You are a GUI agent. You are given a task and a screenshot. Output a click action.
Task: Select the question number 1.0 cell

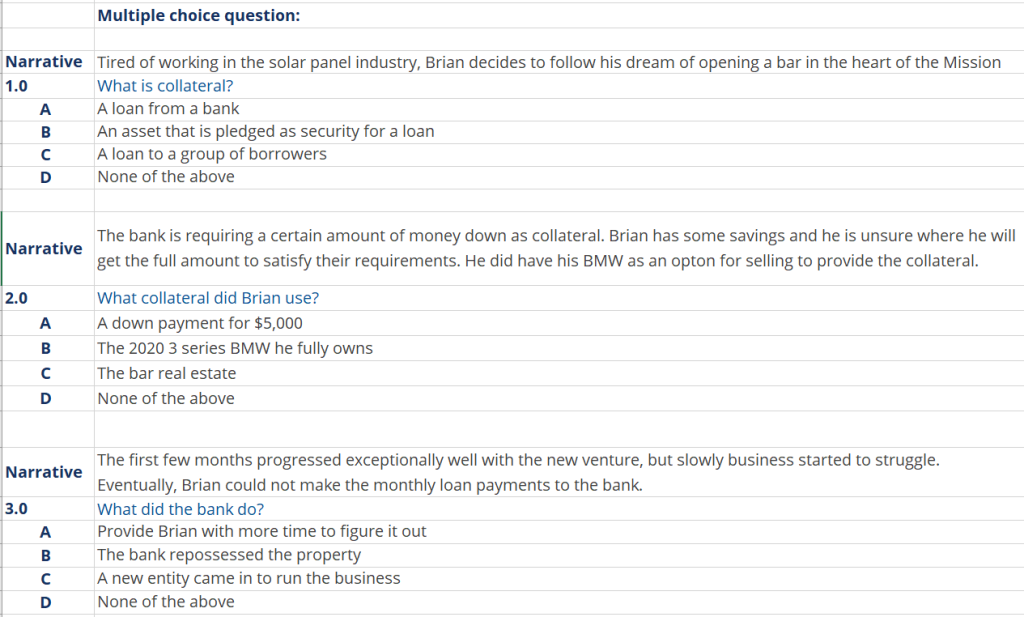tap(17, 86)
